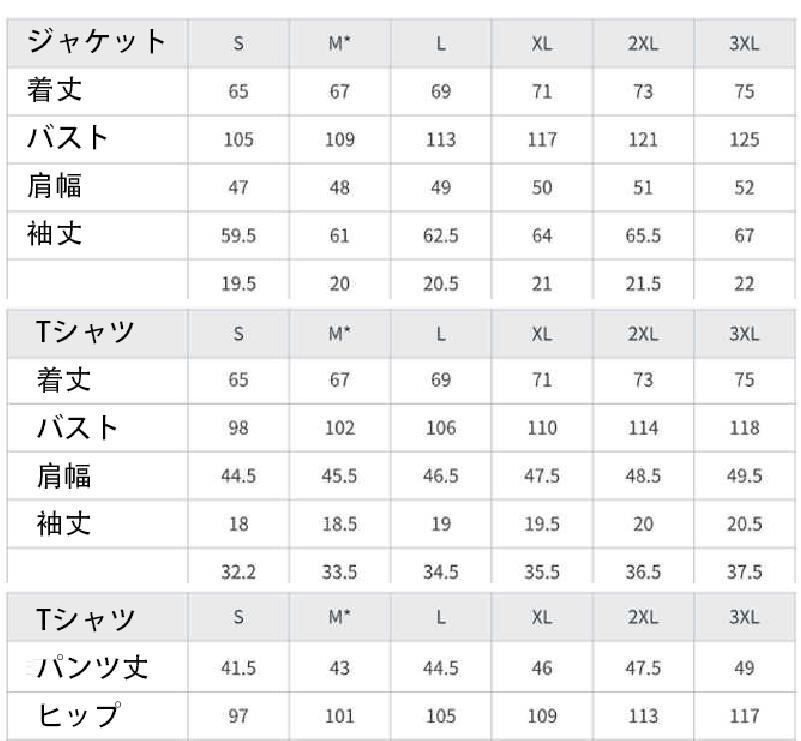Viewport: 801px width, 741px height.
Task: Select the ヒップ row label
Action: (79, 715)
